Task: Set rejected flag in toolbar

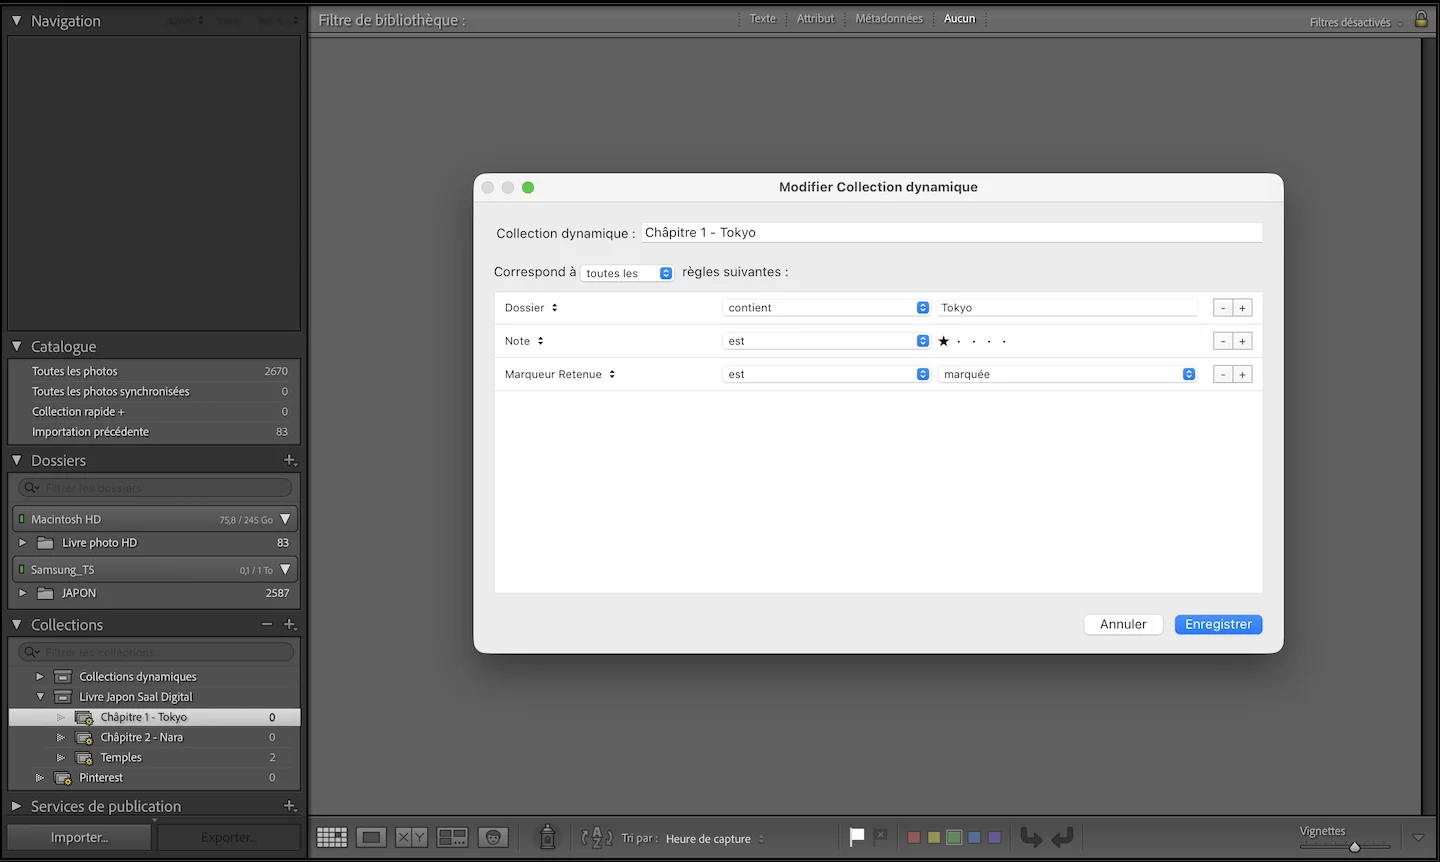Action: point(880,836)
